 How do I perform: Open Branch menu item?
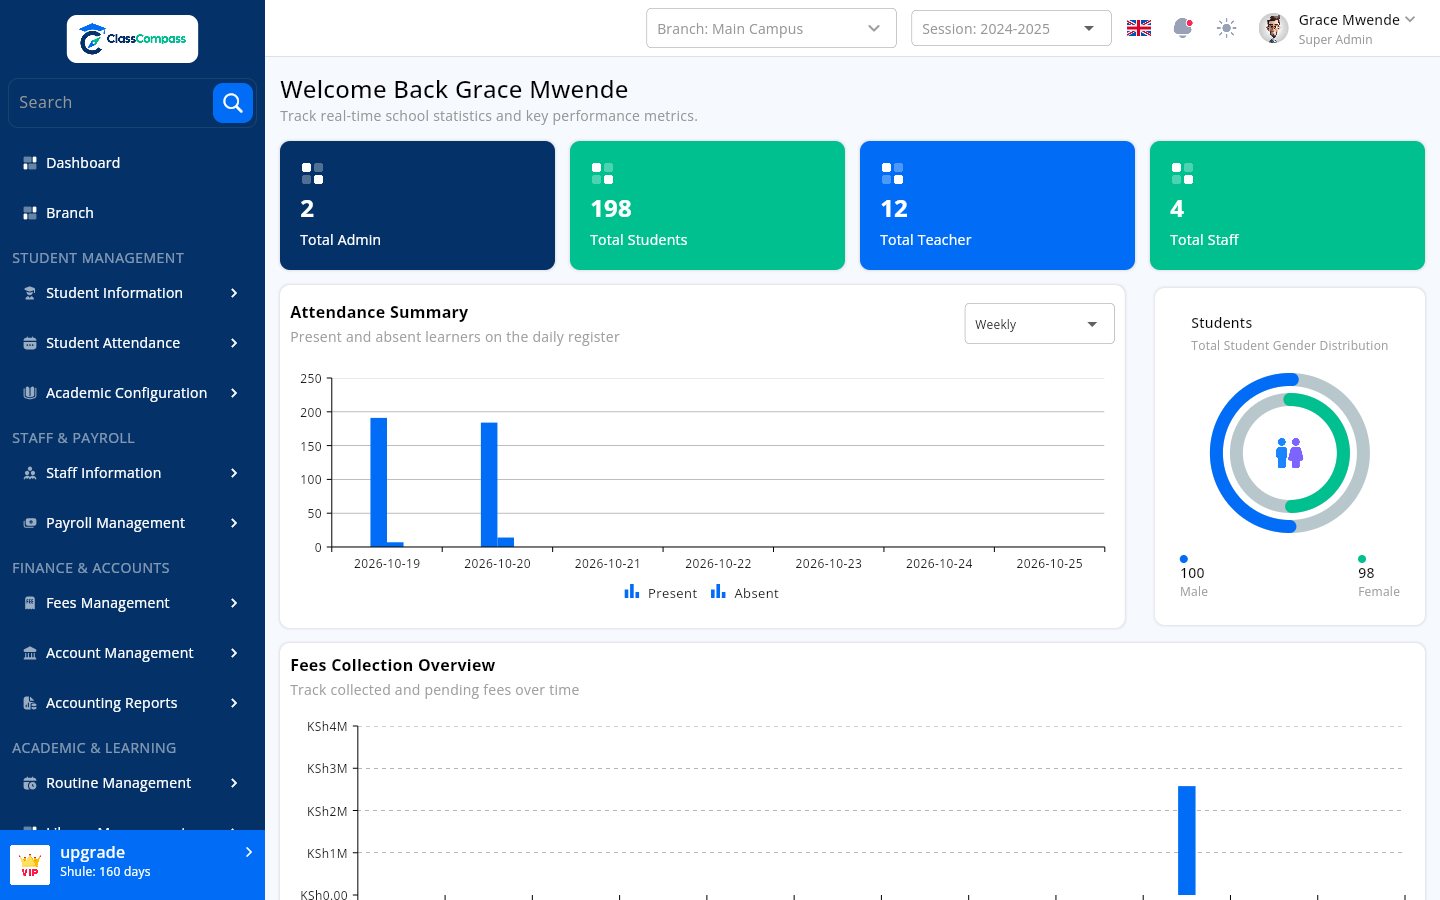132,213
